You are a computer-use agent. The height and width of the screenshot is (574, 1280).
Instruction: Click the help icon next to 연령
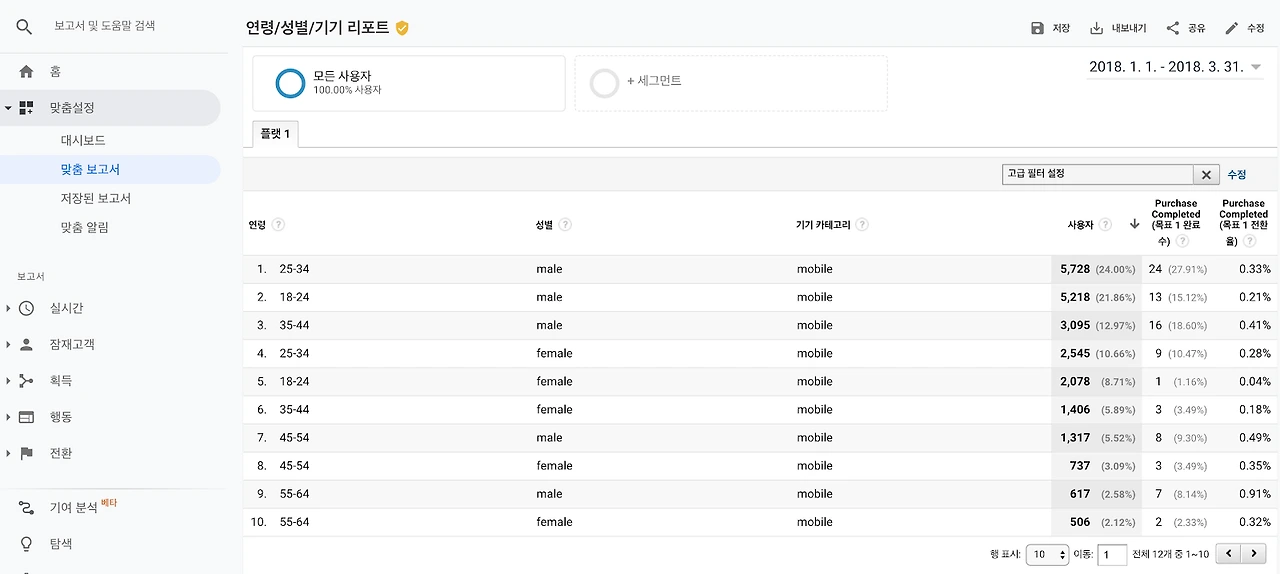coord(278,224)
